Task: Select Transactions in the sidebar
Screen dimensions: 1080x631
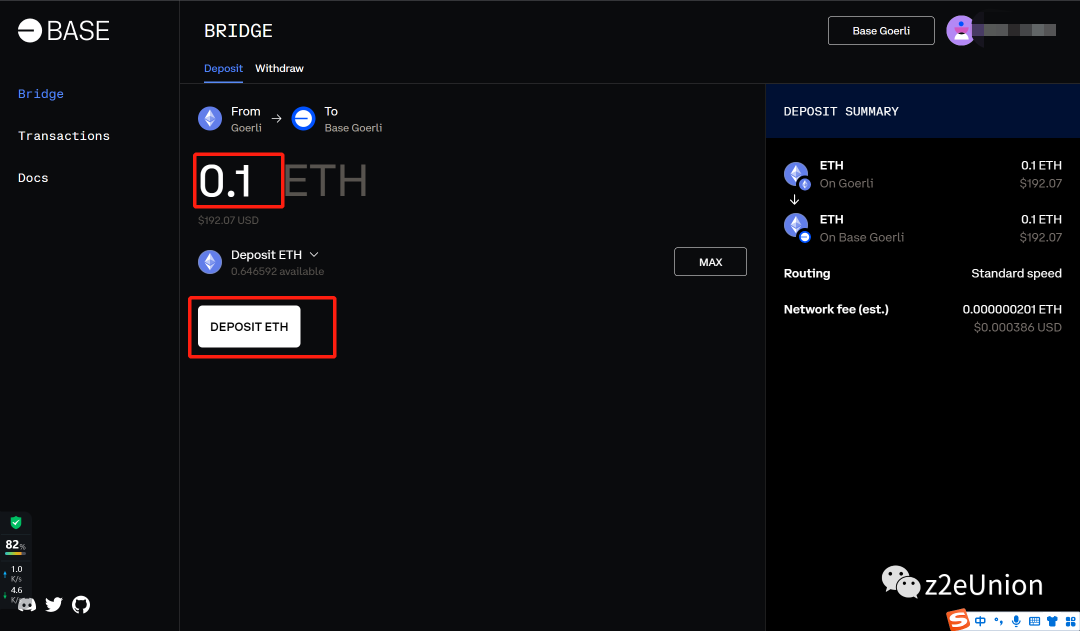Action: (x=63, y=135)
